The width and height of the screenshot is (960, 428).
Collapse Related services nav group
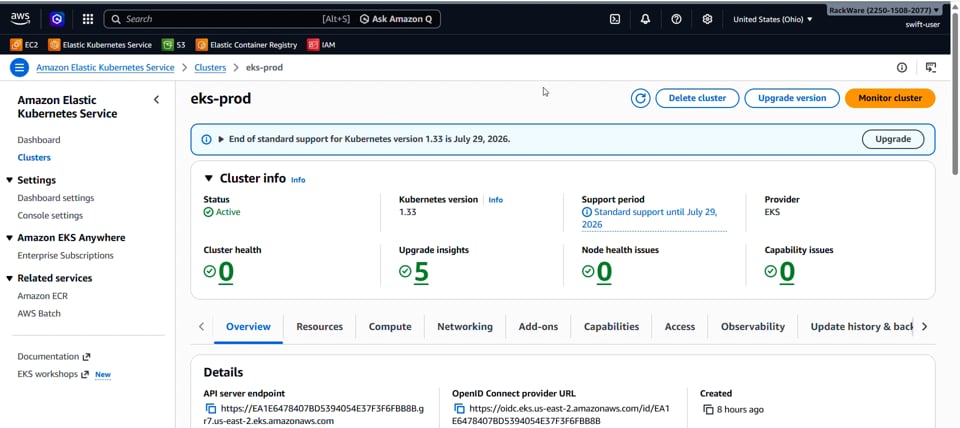coord(9,278)
